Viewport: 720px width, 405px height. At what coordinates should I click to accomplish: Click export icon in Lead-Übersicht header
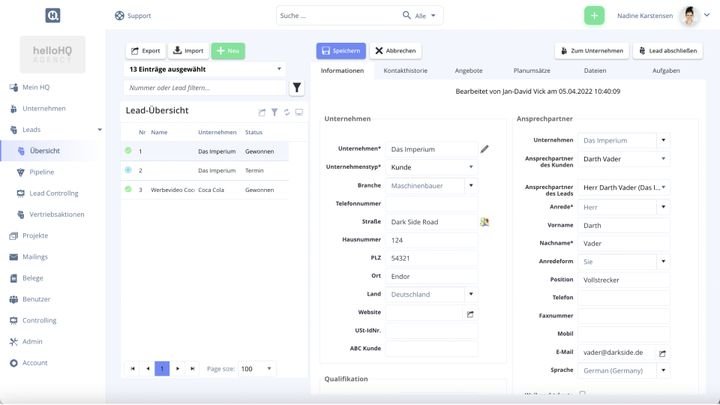click(262, 112)
